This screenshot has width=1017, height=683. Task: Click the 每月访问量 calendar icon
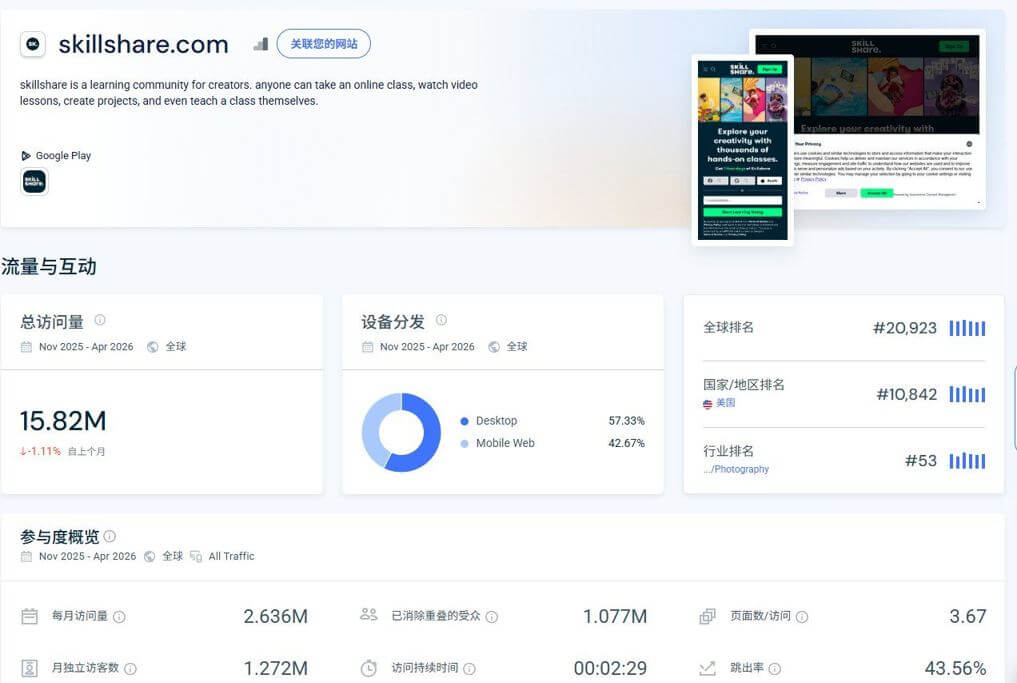click(30, 616)
